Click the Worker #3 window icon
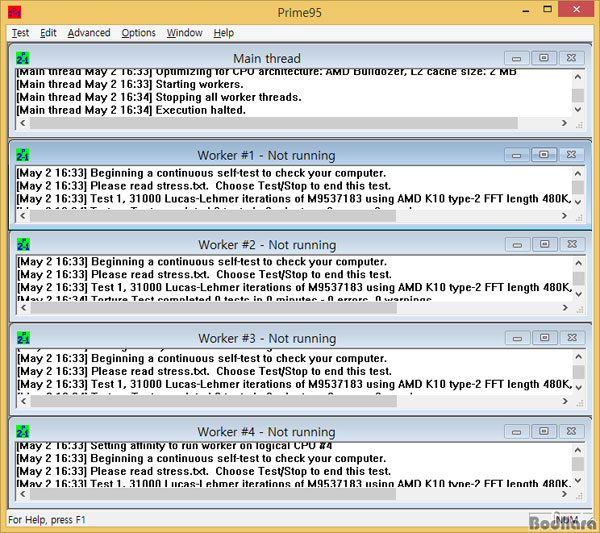Screen dimensions: 600x533 click(x=23, y=338)
